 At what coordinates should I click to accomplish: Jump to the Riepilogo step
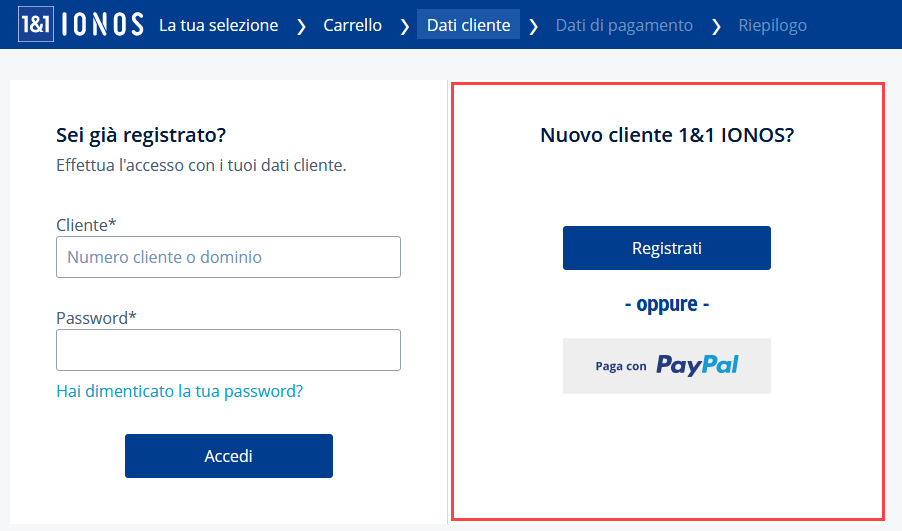pos(773,25)
